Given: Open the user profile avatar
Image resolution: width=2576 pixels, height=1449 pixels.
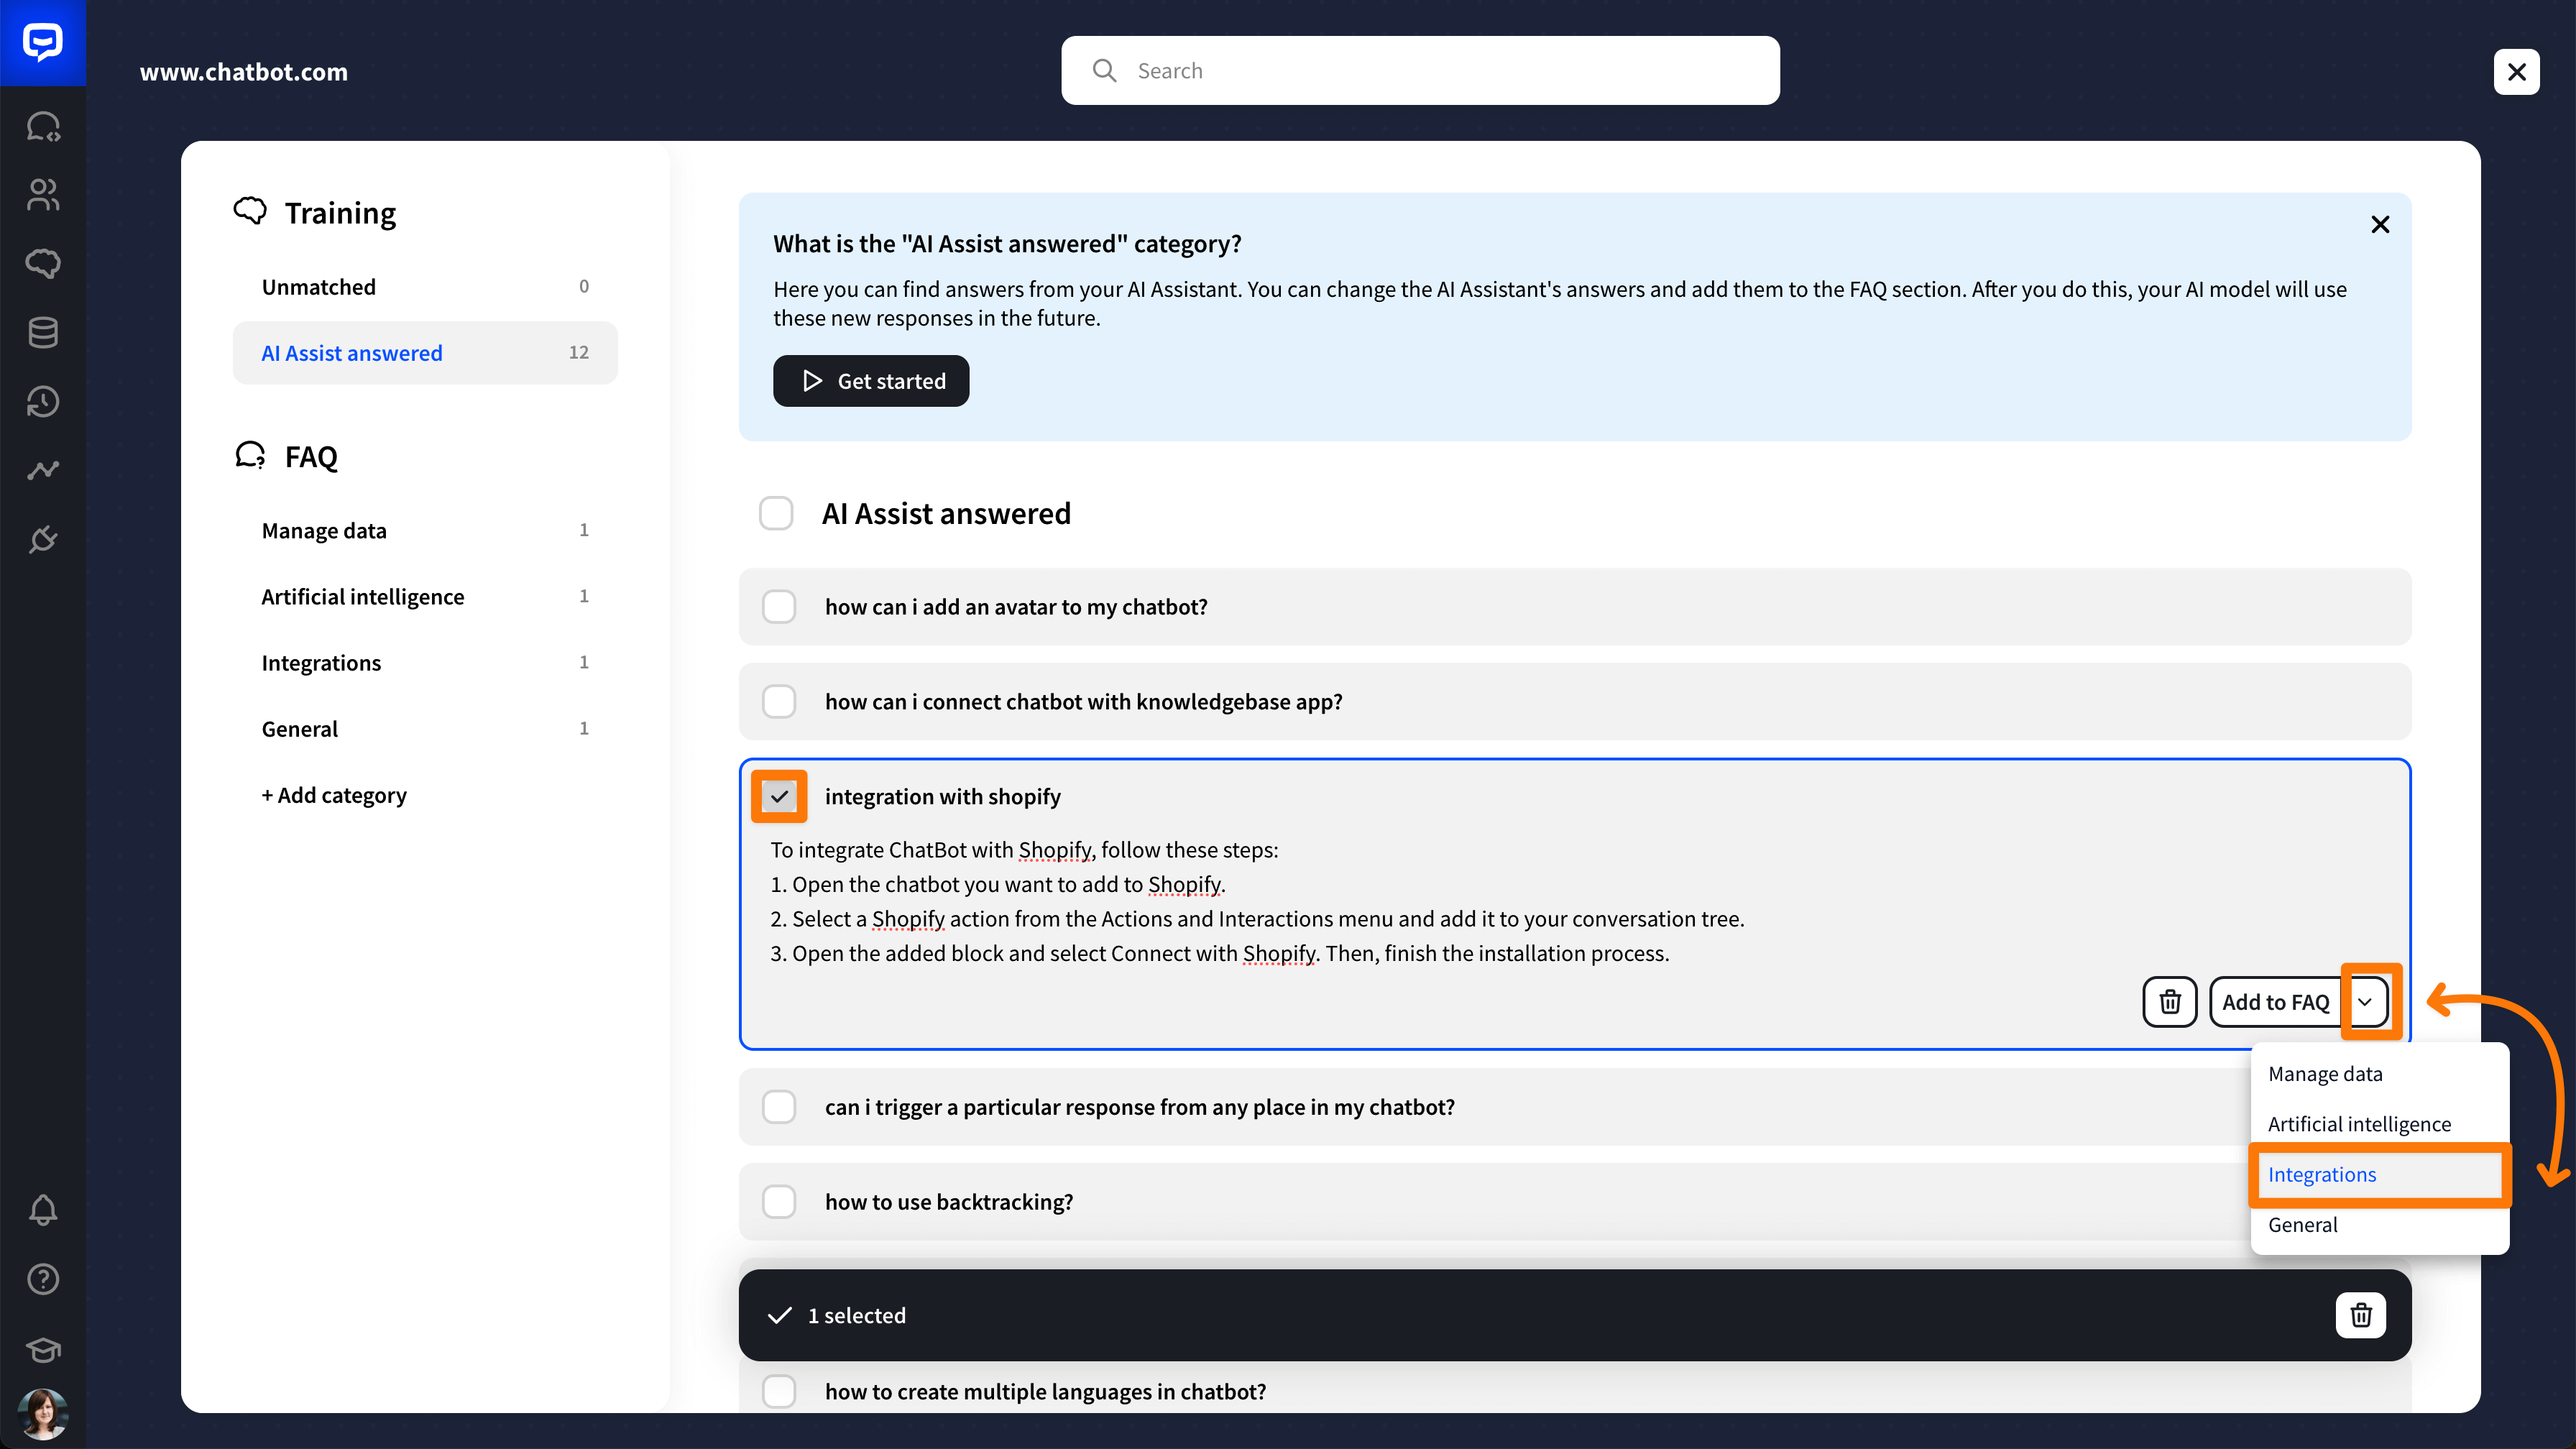Looking at the screenshot, I should (x=43, y=1415).
